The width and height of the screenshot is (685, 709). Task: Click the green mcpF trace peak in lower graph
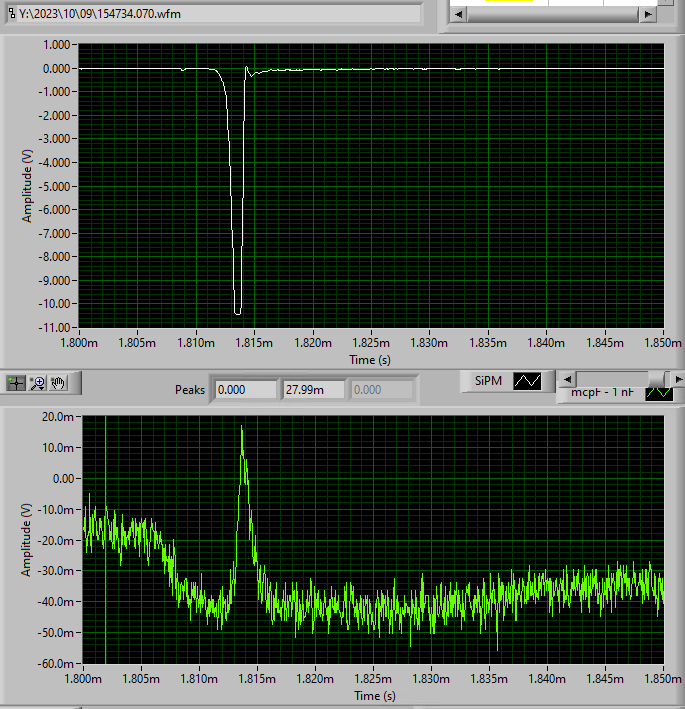(242, 427)
